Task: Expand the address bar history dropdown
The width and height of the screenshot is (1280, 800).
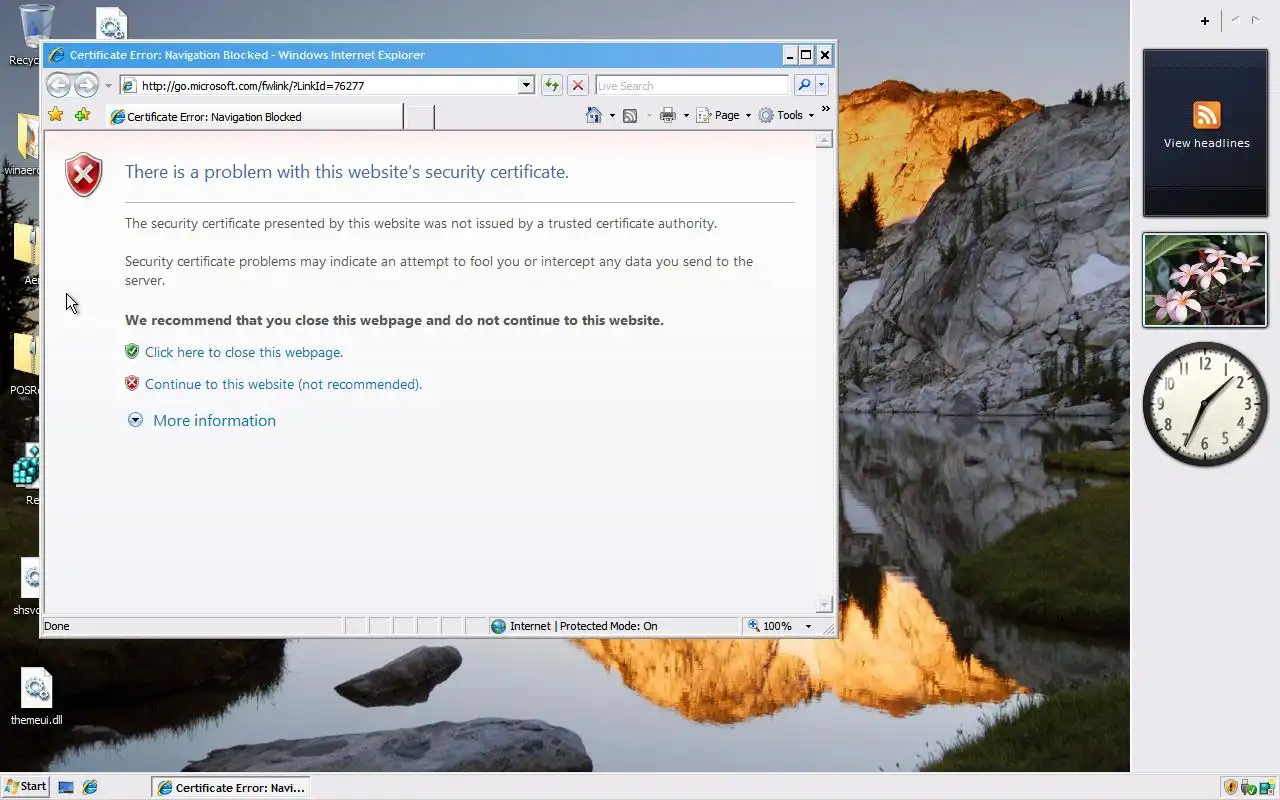Action: click(526, 86)
